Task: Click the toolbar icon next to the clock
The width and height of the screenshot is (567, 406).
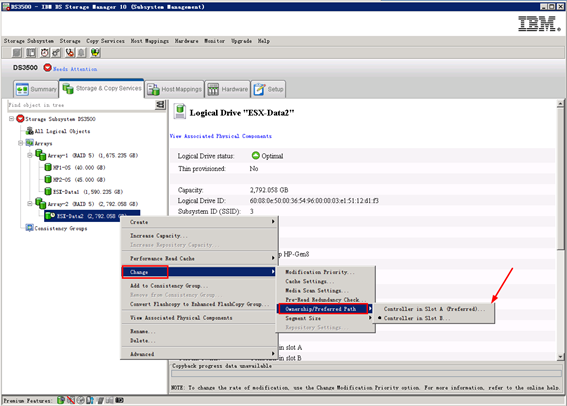Action: (x=56, y=53)
